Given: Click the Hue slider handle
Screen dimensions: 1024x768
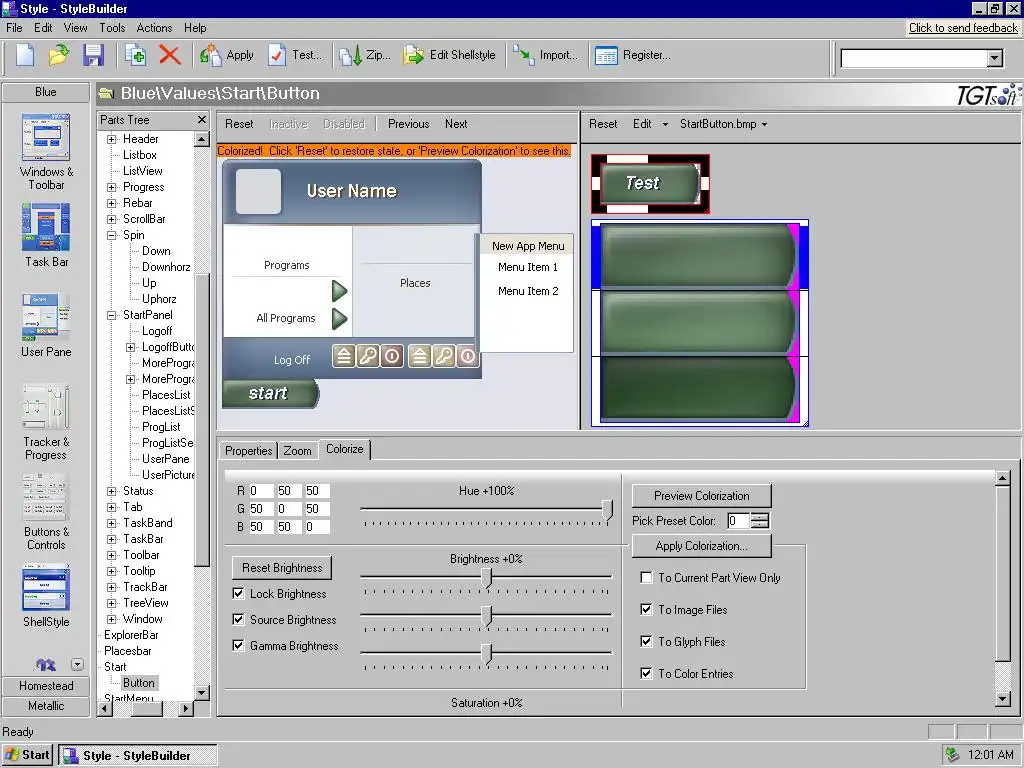Looking at the screenshot, I should (607, 510).
